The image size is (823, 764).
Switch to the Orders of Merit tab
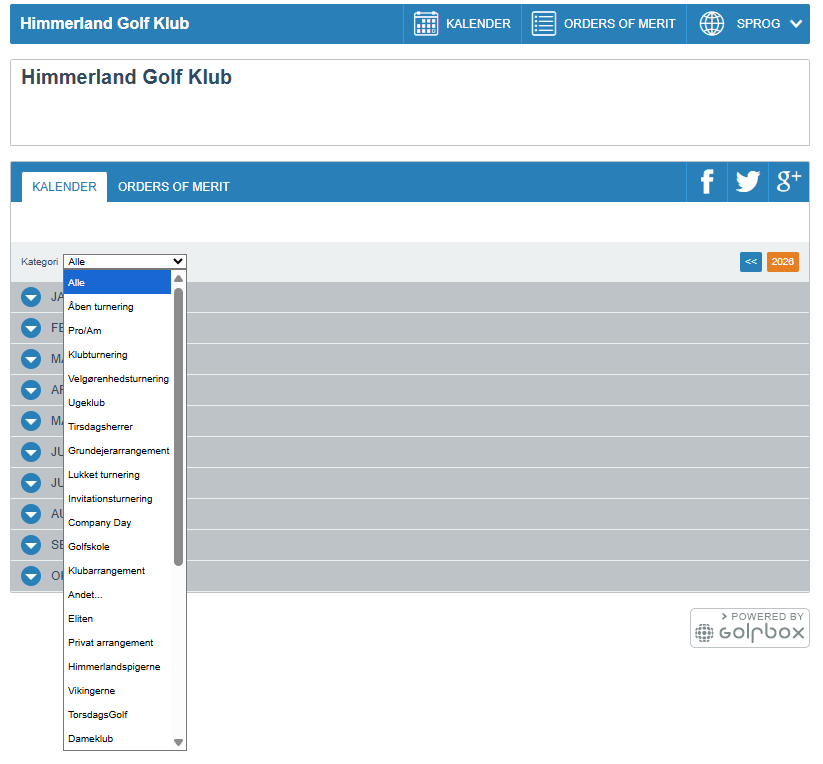point(174,187)
